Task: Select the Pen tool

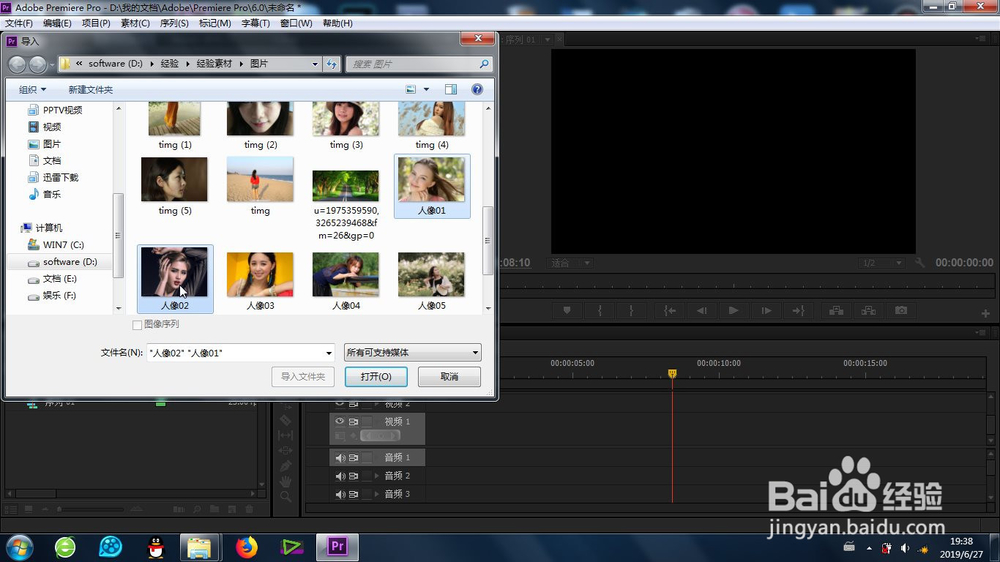Action: click(286, 466)
